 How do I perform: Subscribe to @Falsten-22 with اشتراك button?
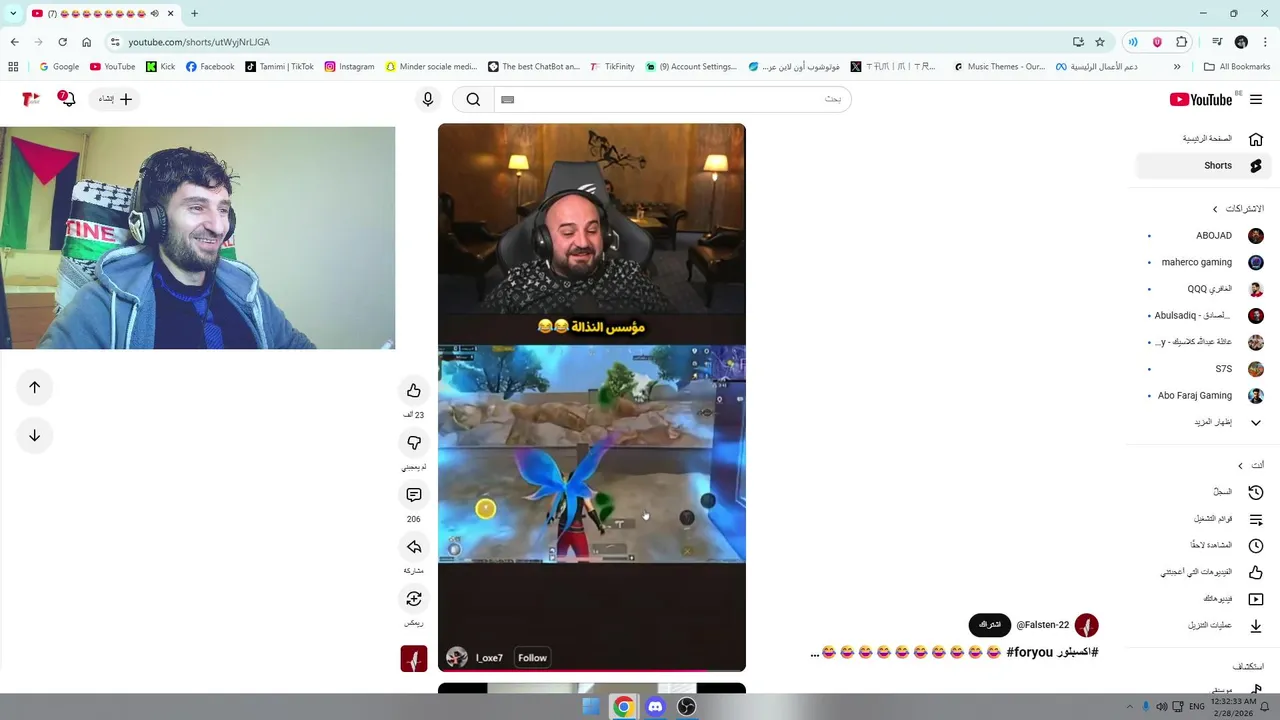pos(990,625)
